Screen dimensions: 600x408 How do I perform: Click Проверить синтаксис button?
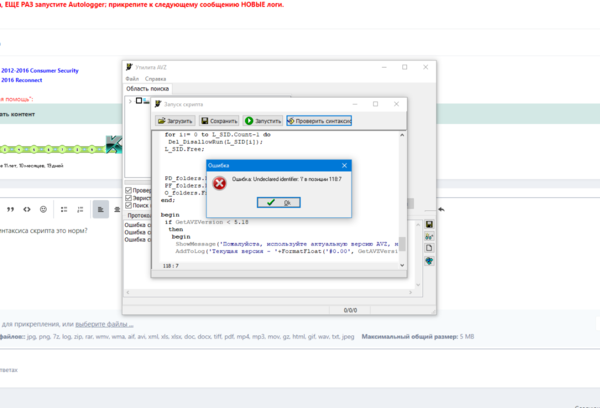319,121
